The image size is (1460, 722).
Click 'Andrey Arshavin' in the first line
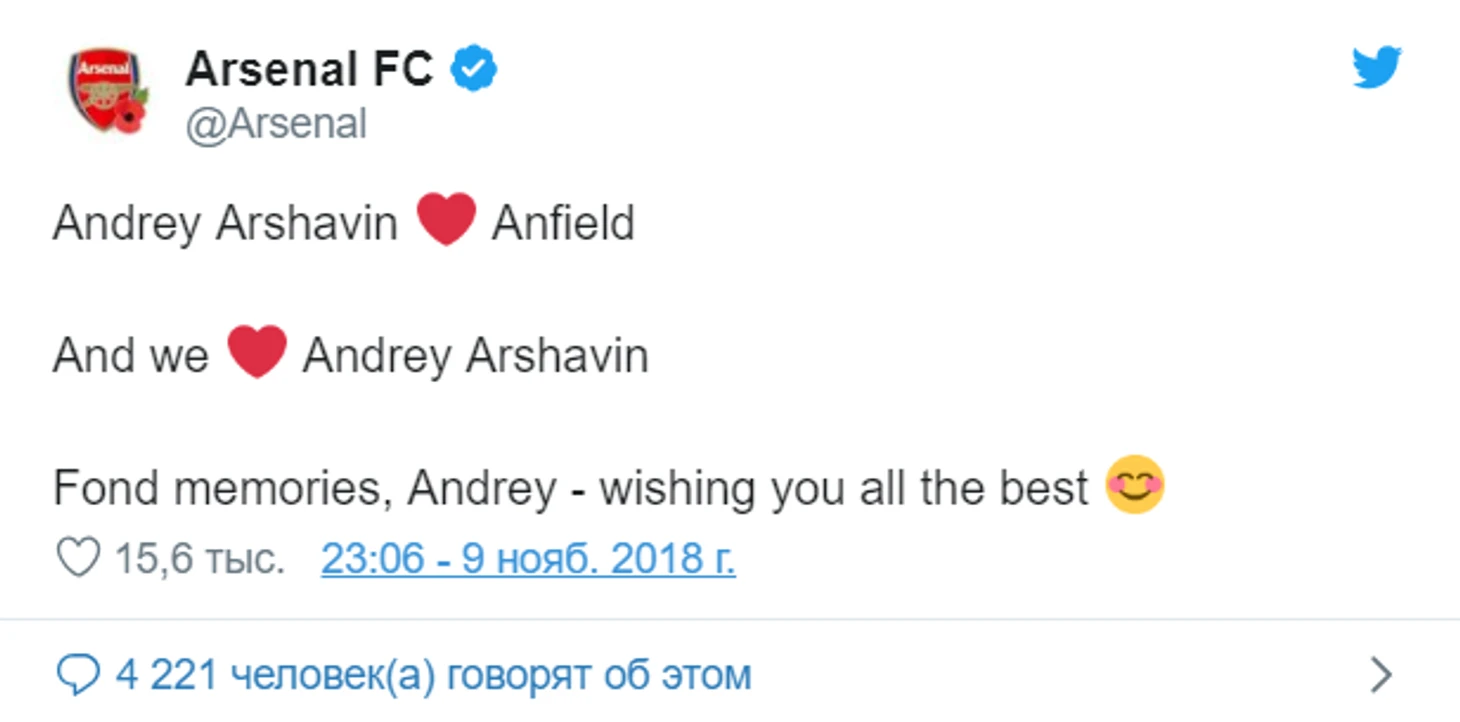[x=225, y=223]
